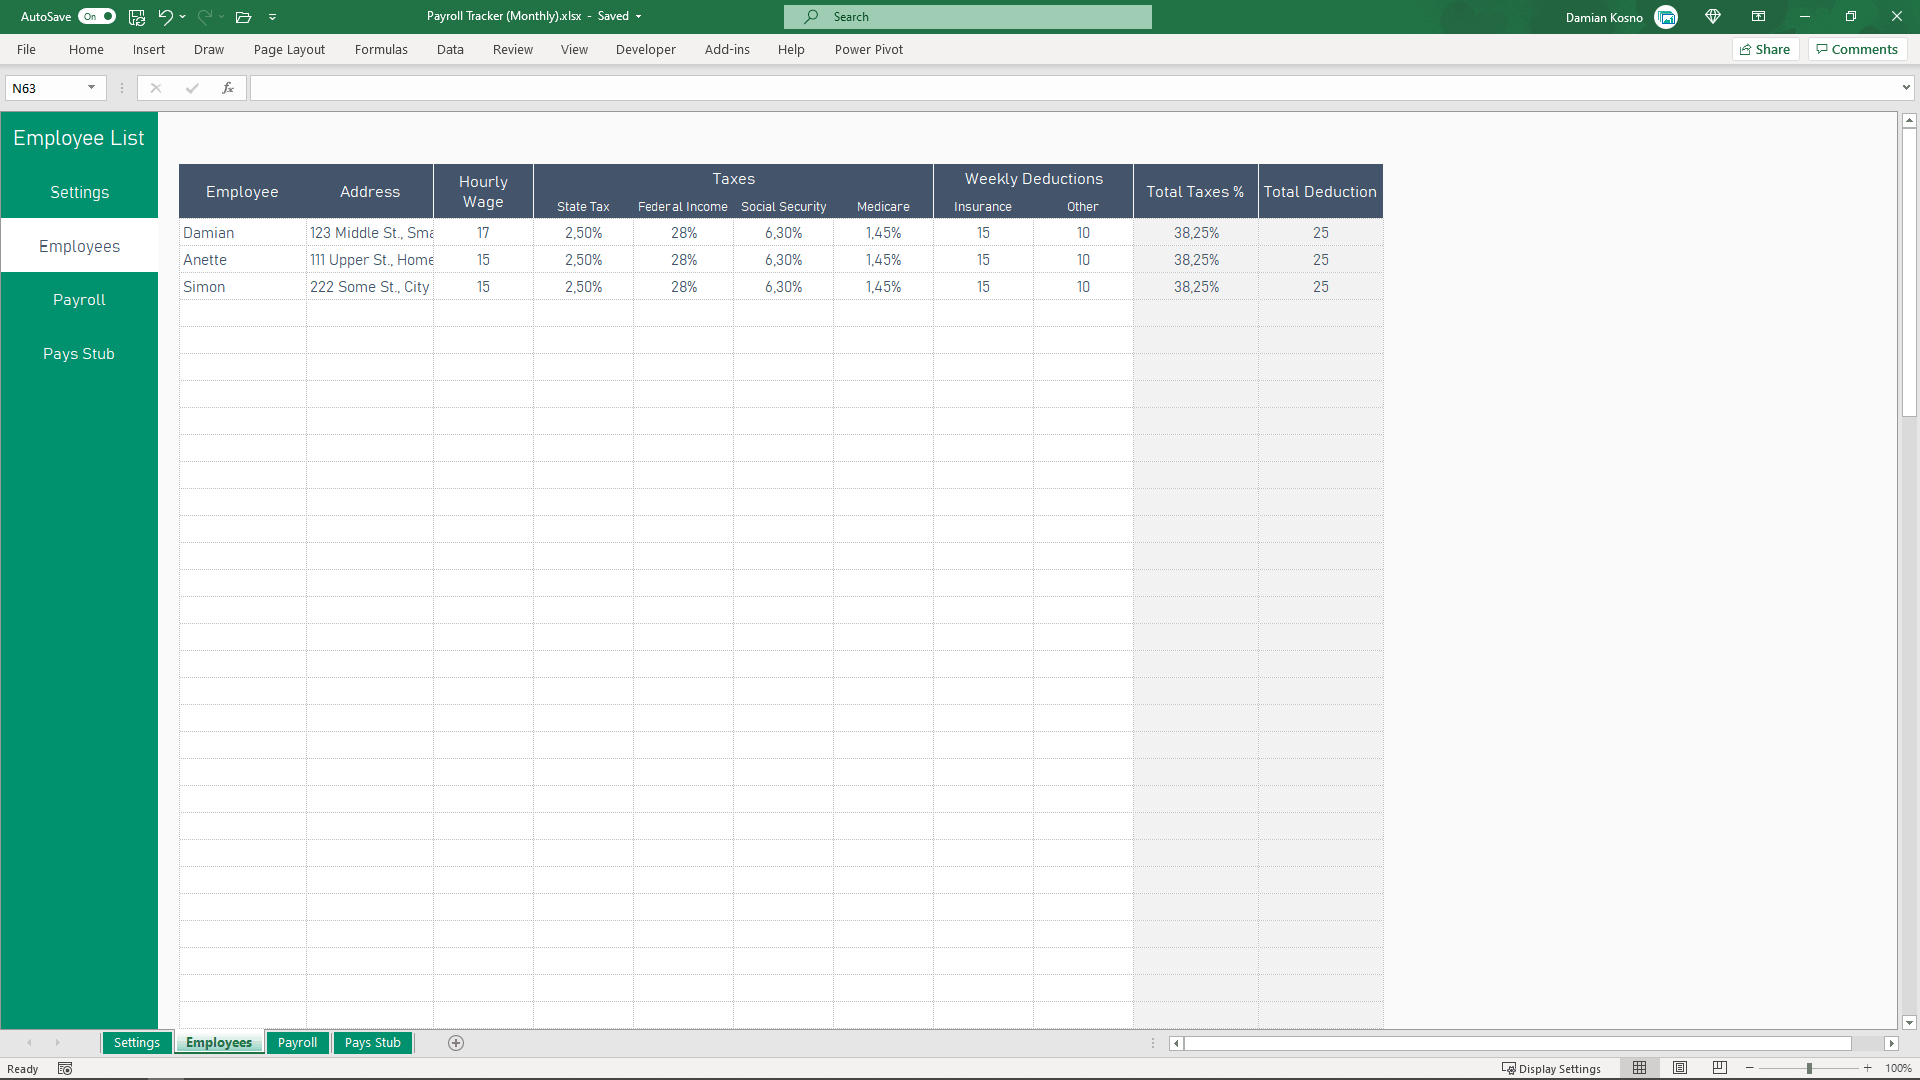
Task: Open the Formulas ribbon tab
Action: click(381, 49)
